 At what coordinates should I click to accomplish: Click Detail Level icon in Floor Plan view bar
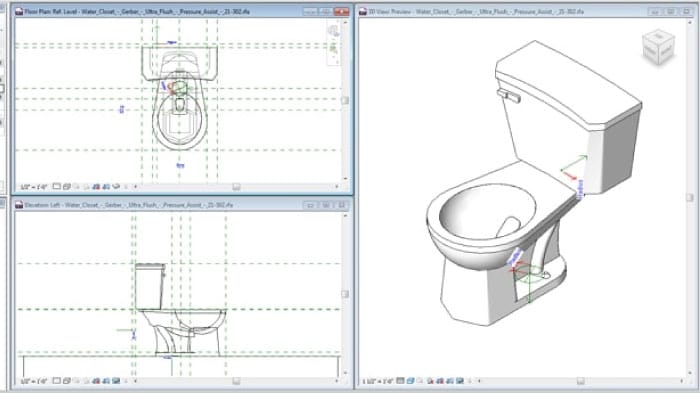coord(57,186)
